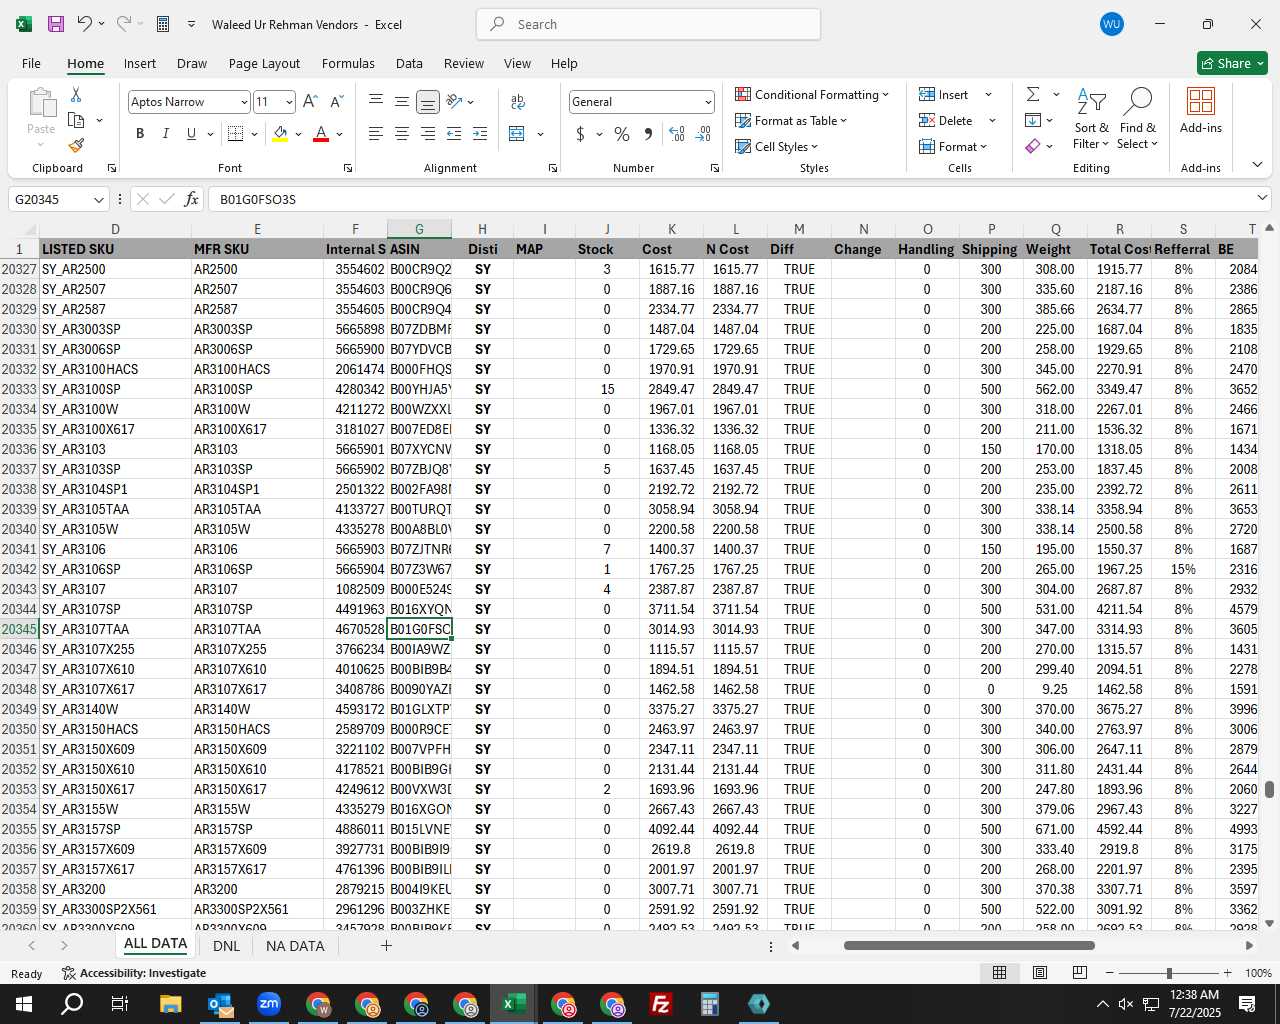Click AutoSum sigma icon
Screen dimensions: 1280x1024
click(1033, 94)
